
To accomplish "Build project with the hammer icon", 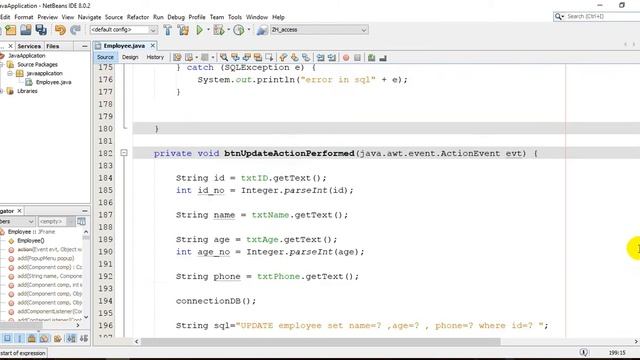I will pyautogui.click(x=167, y=30).
